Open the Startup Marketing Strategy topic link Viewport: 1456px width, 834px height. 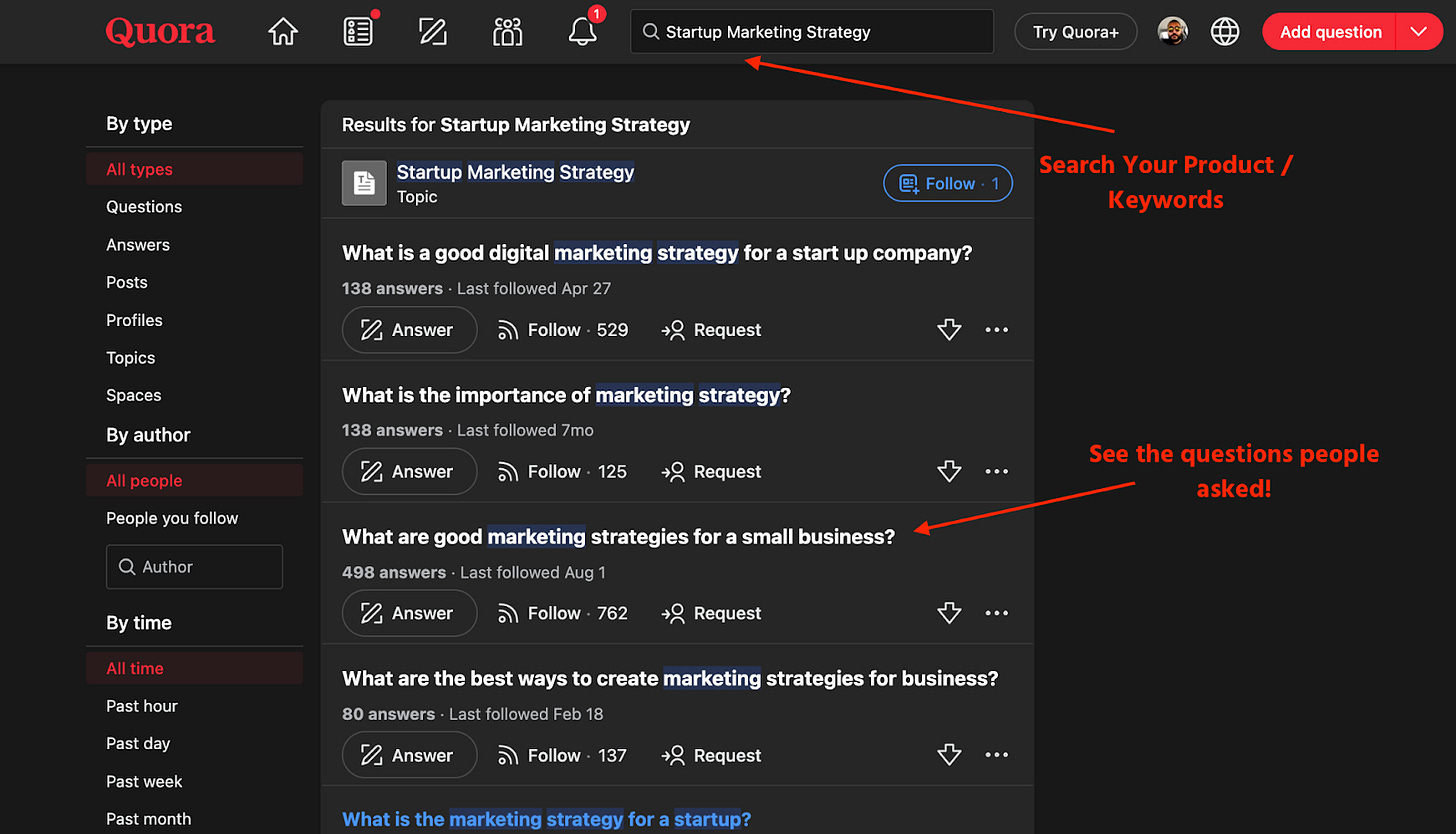pos(515,172)
